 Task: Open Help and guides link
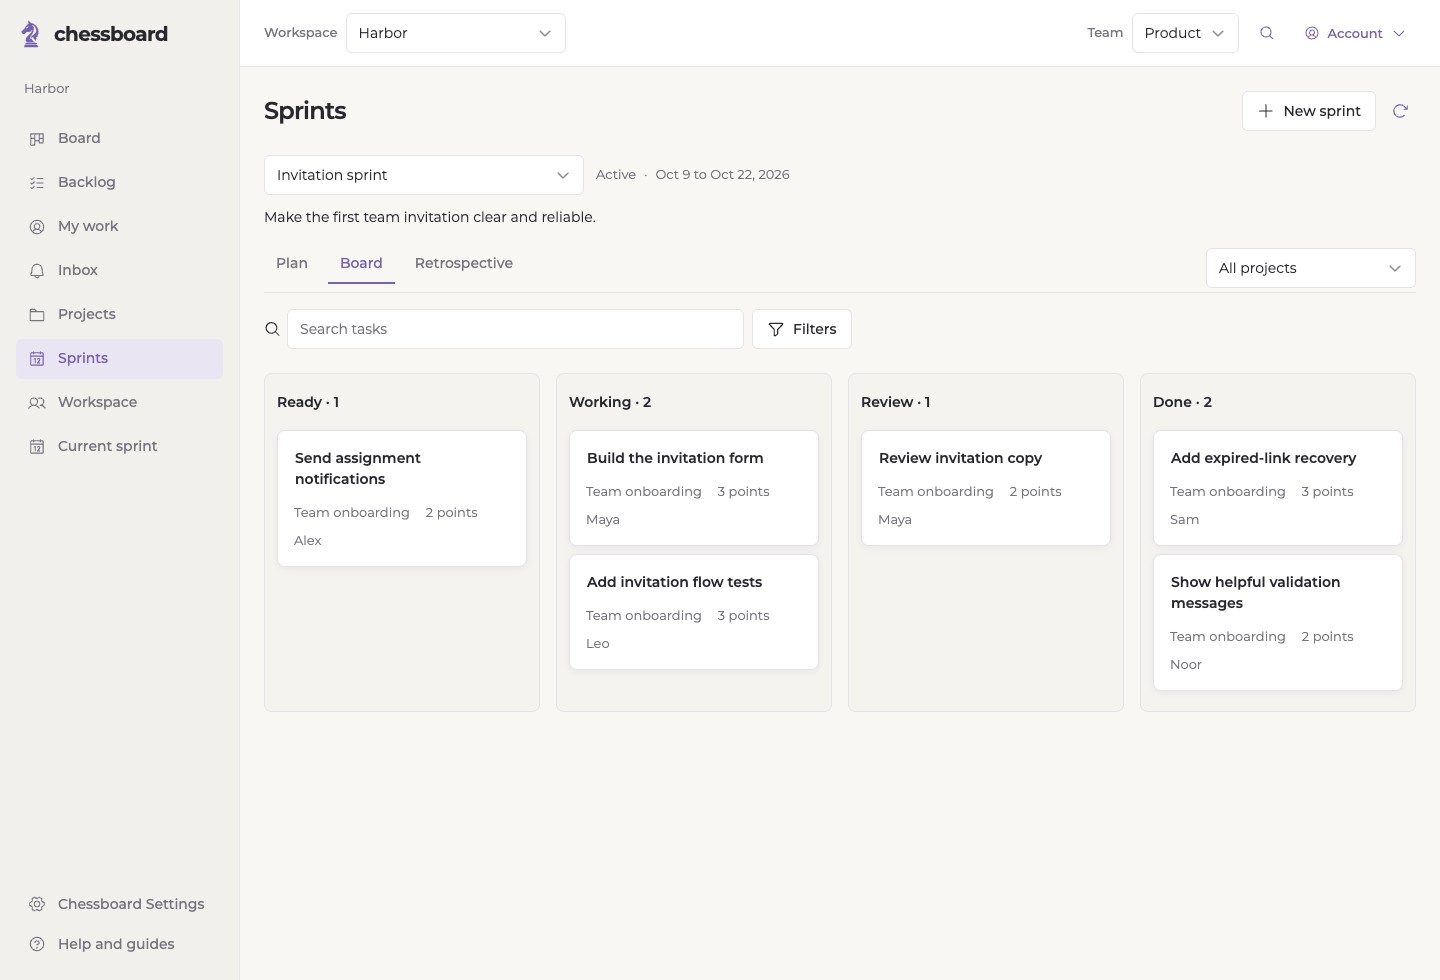coord(119,944)
